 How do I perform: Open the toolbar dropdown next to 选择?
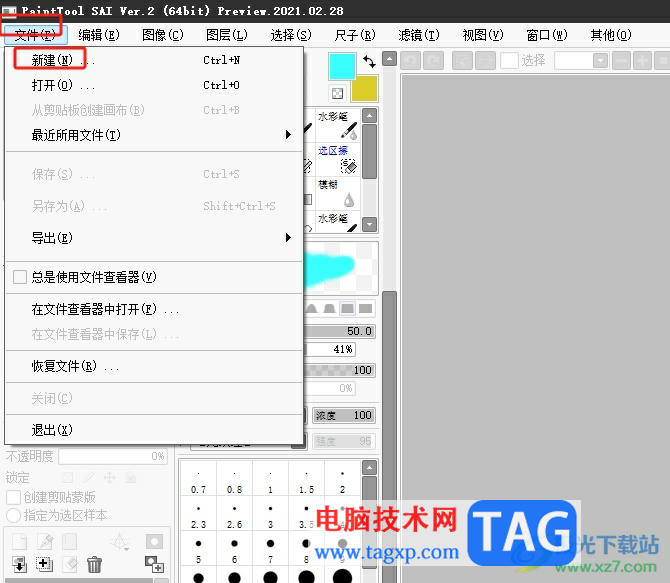click(x=600, y=61)
